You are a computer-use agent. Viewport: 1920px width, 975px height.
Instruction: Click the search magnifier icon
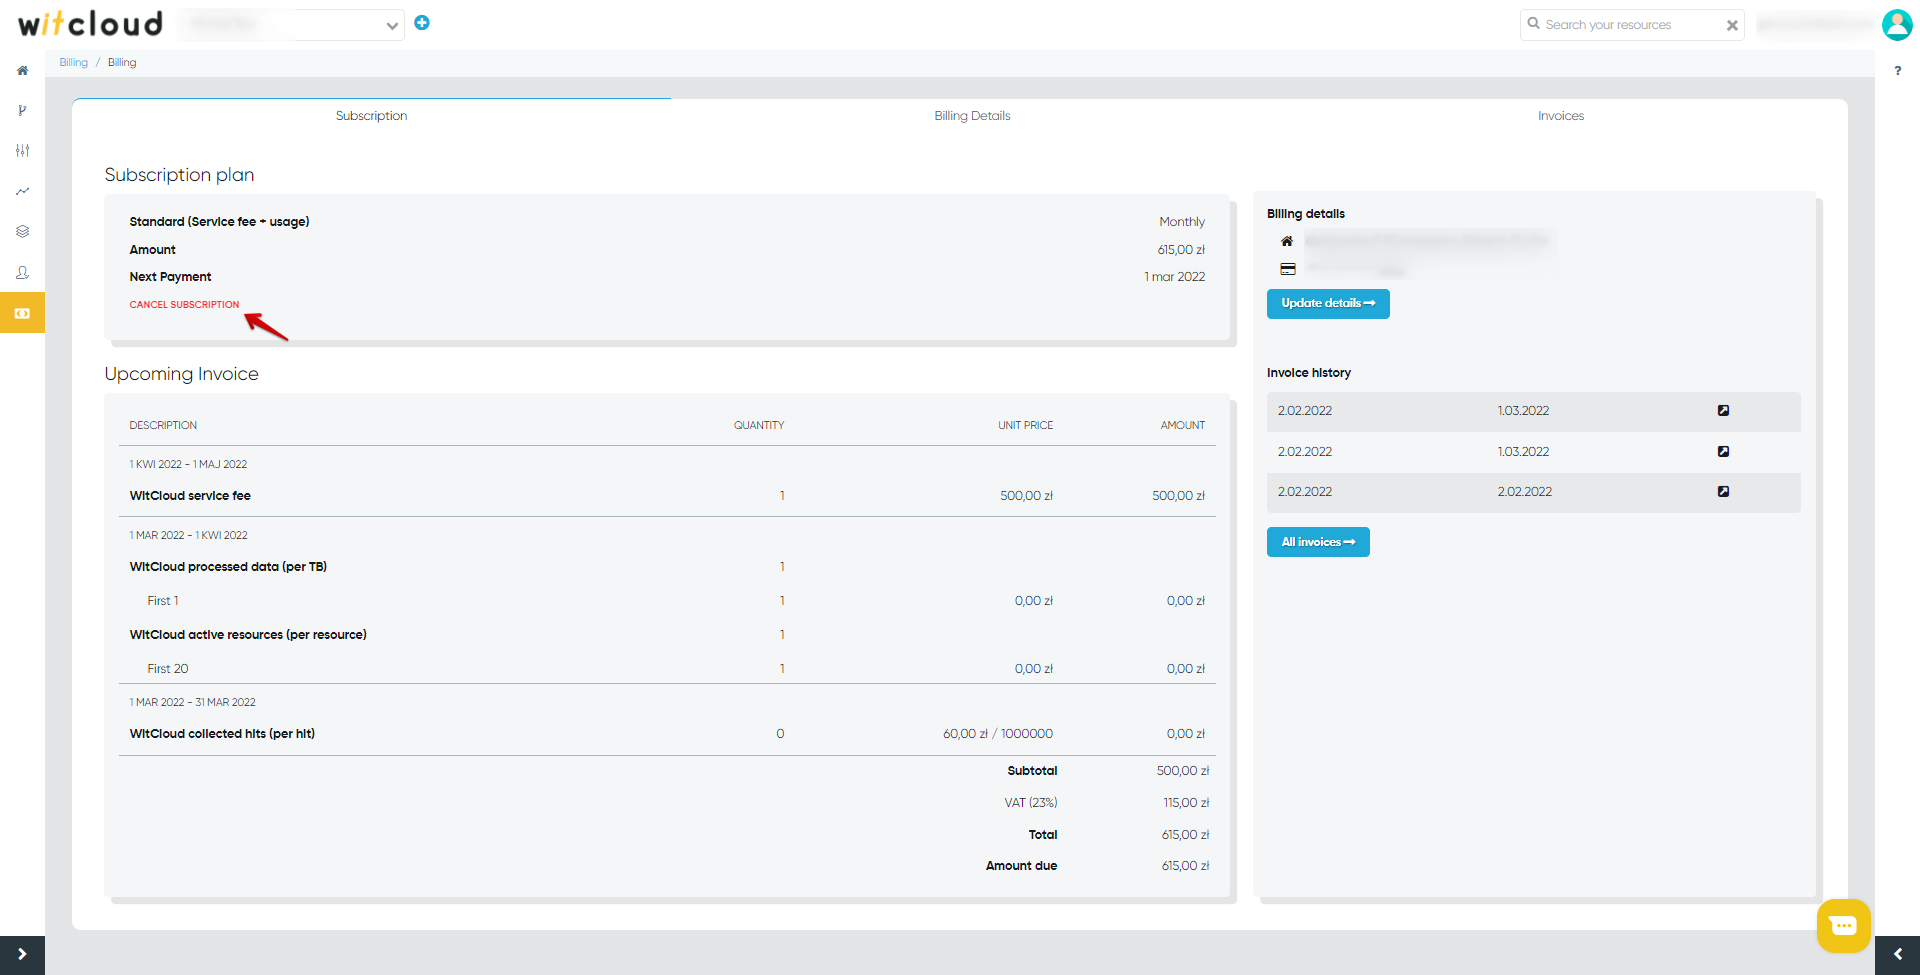tap(1533, 24)
